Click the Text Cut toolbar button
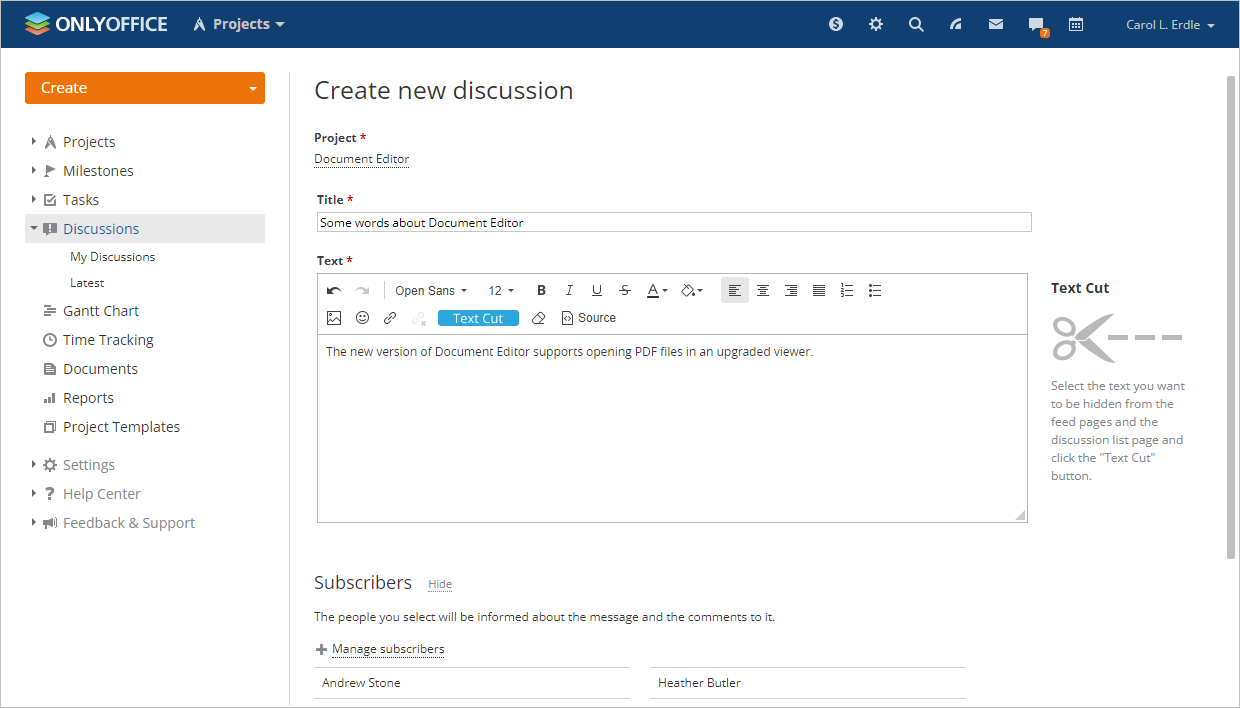1240x708 pixels. tap(478, 318)
